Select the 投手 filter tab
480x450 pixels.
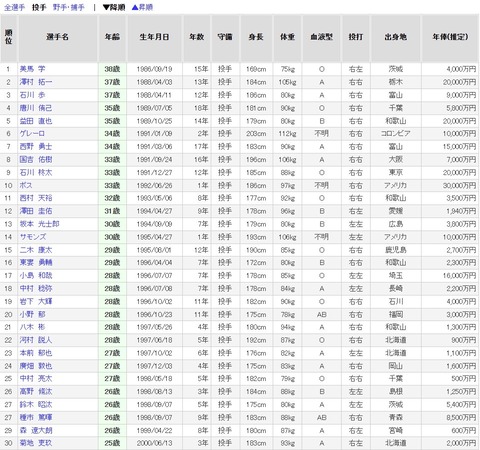coord(39,7)
